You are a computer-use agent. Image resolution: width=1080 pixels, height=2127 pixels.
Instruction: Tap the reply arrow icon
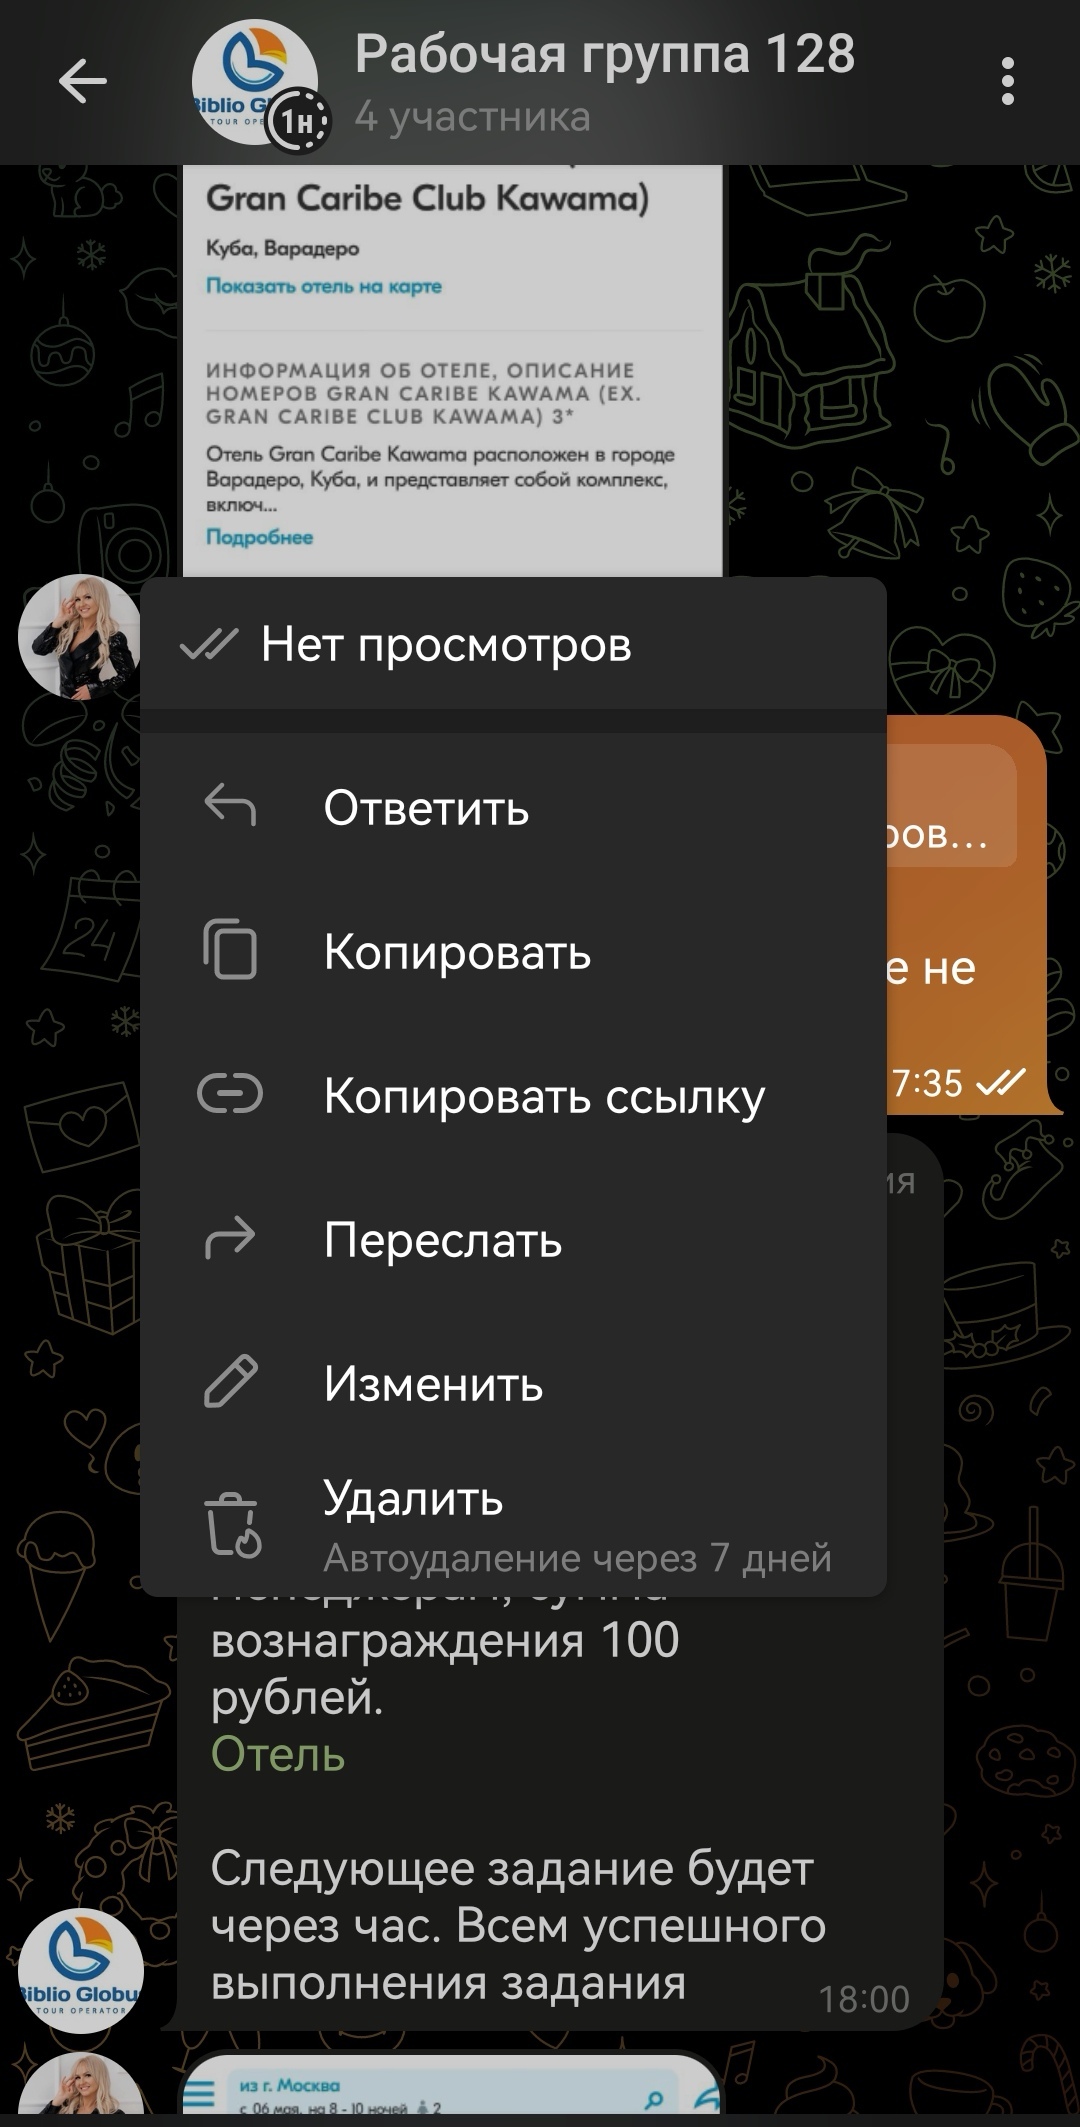230,806
